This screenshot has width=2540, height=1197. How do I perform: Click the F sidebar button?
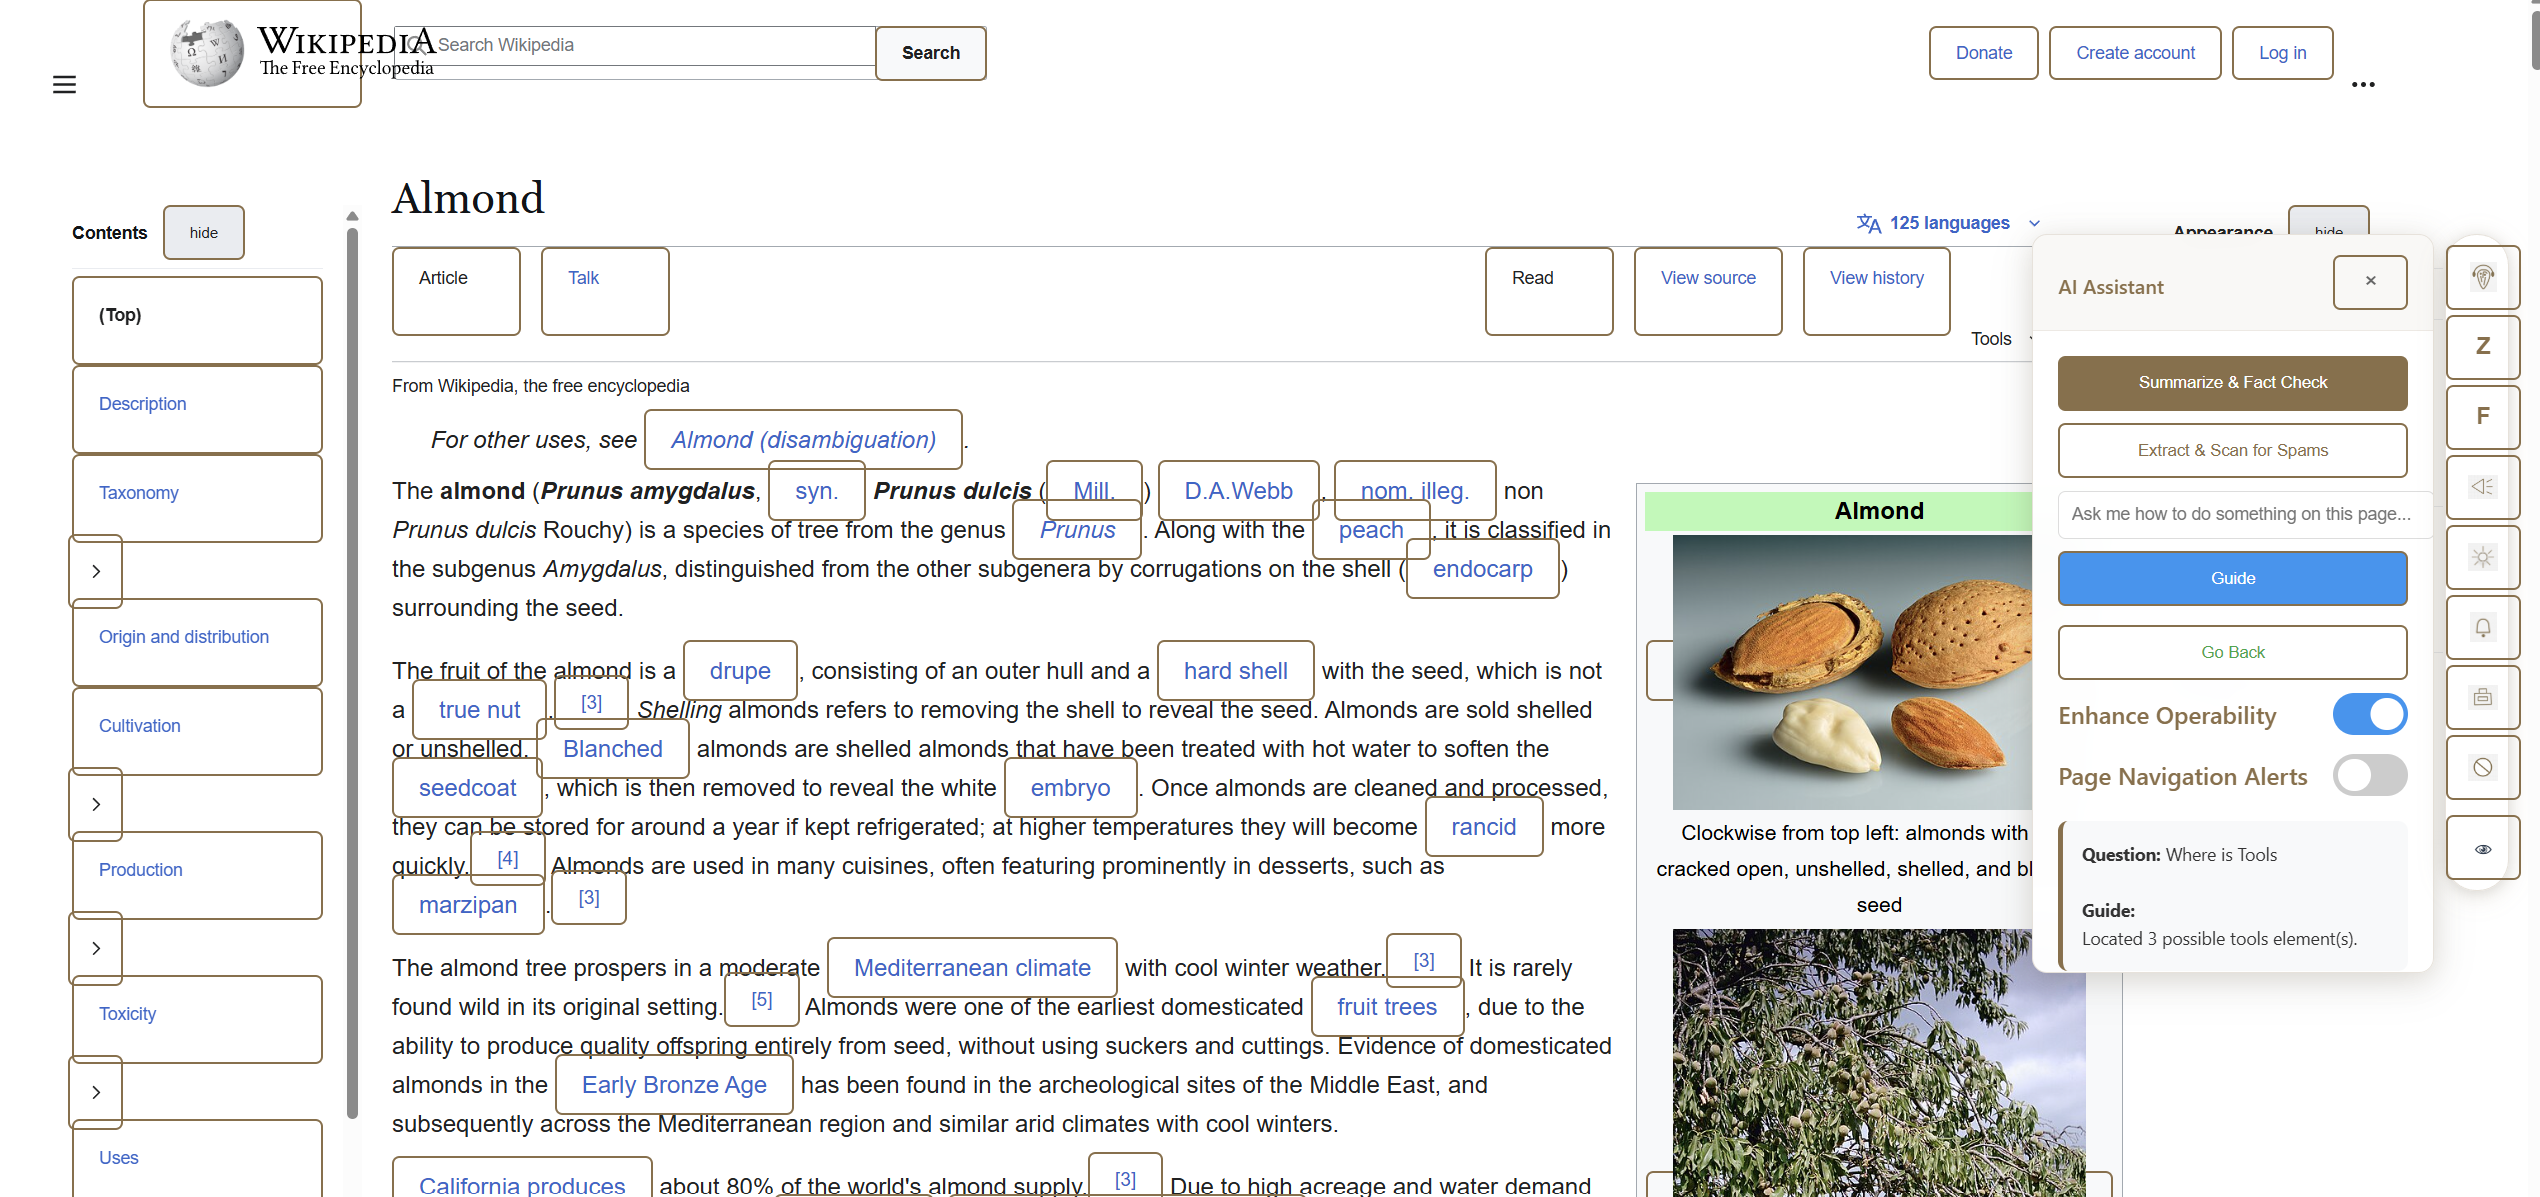point(2482,416)
